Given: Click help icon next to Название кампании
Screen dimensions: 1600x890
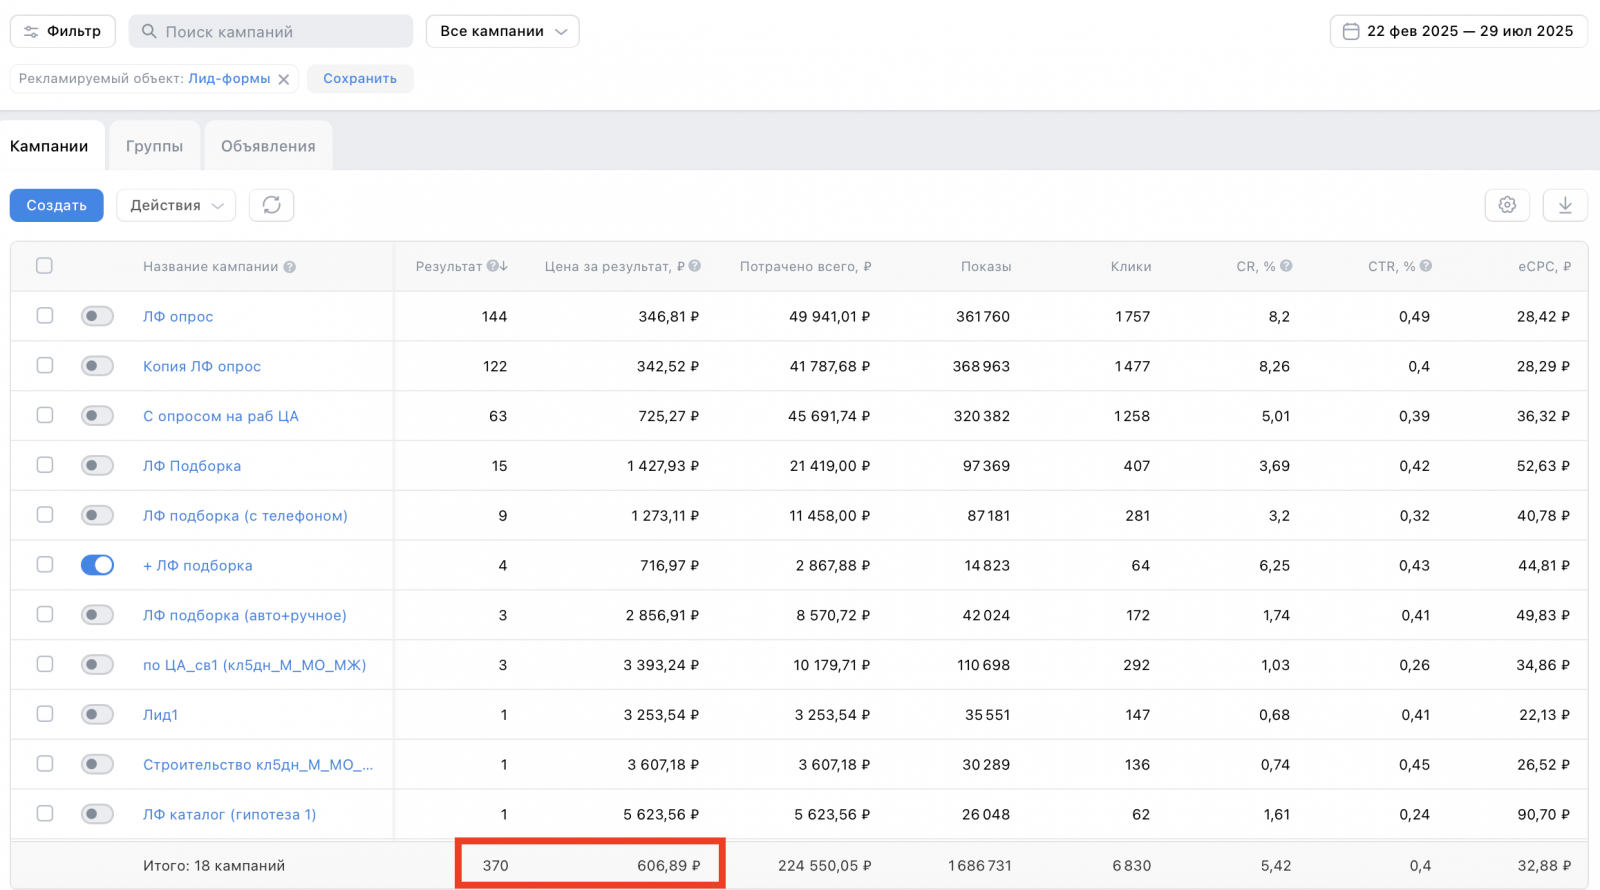Looking at the screenshot, I should 289,267.
